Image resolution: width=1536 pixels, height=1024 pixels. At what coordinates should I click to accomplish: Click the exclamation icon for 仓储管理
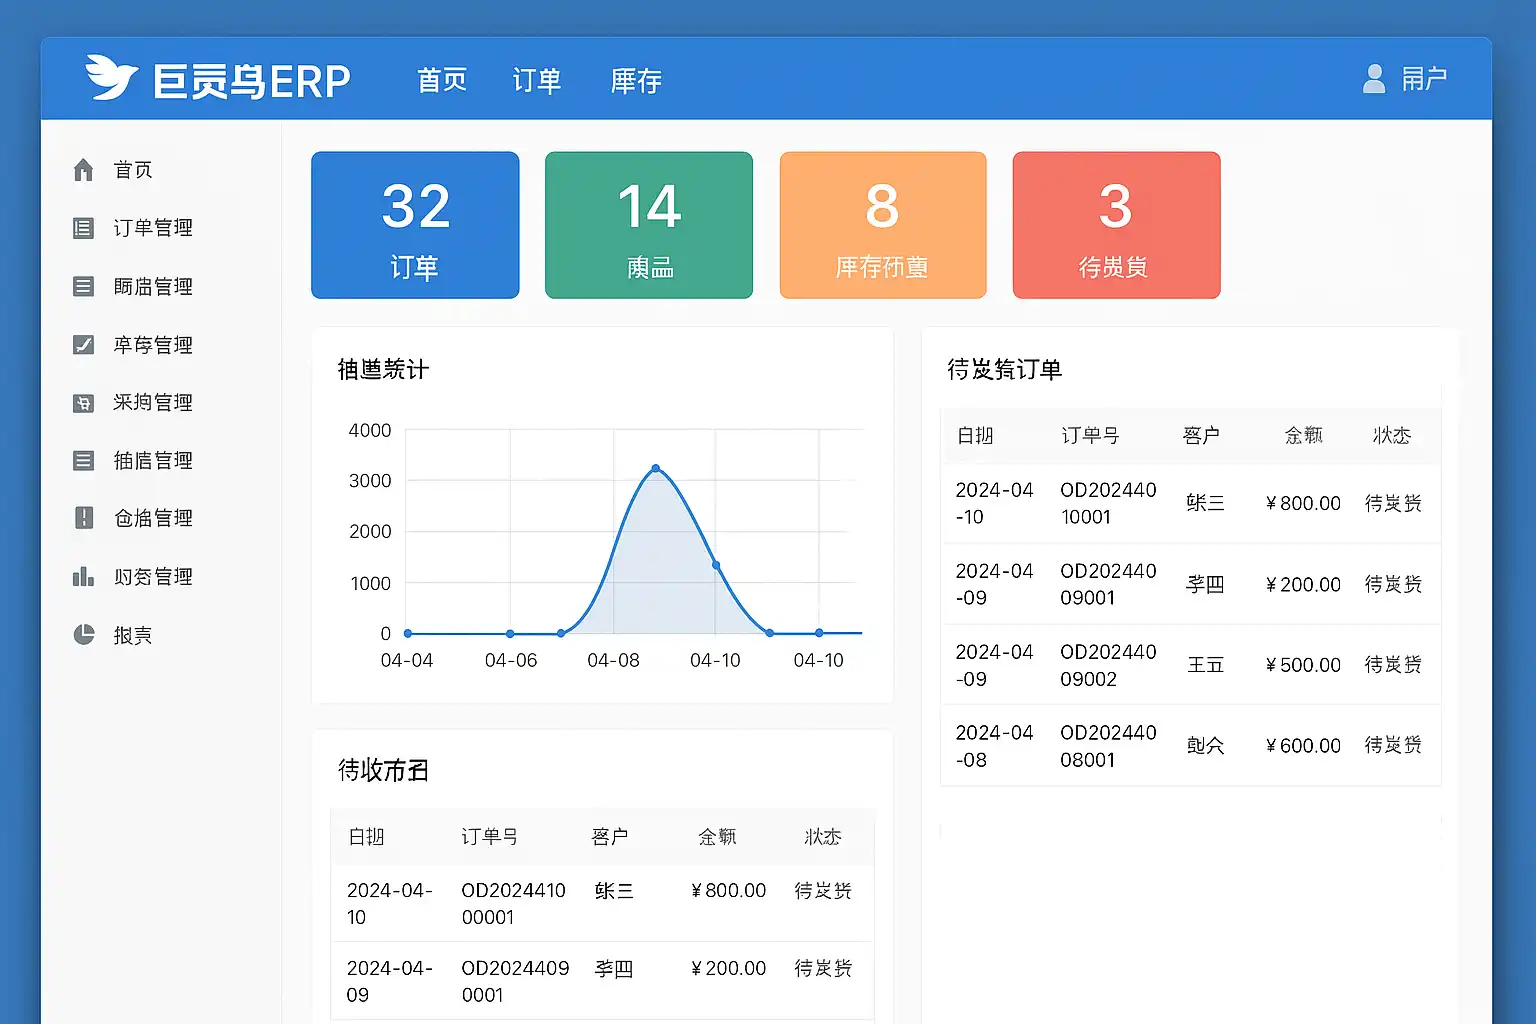[84, 518]
